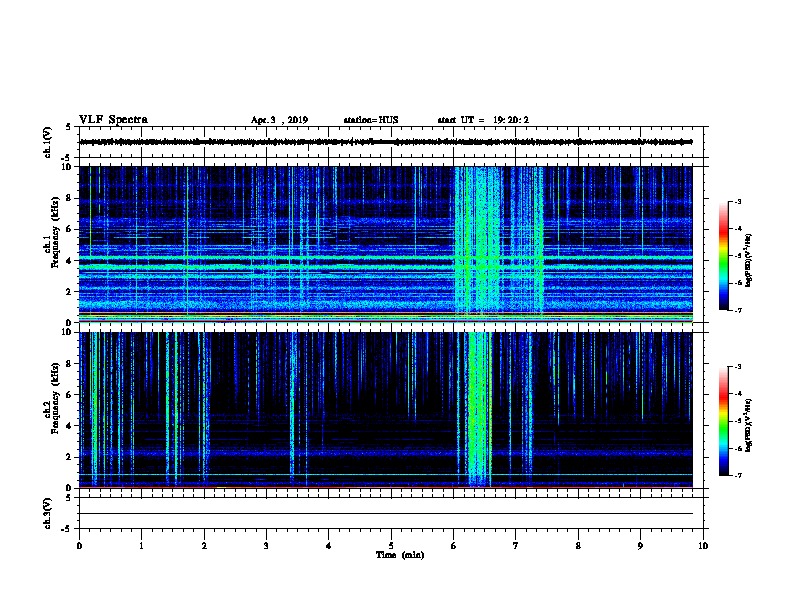Click the "start UT = 19:20:2" label

(x=483, y=120)
